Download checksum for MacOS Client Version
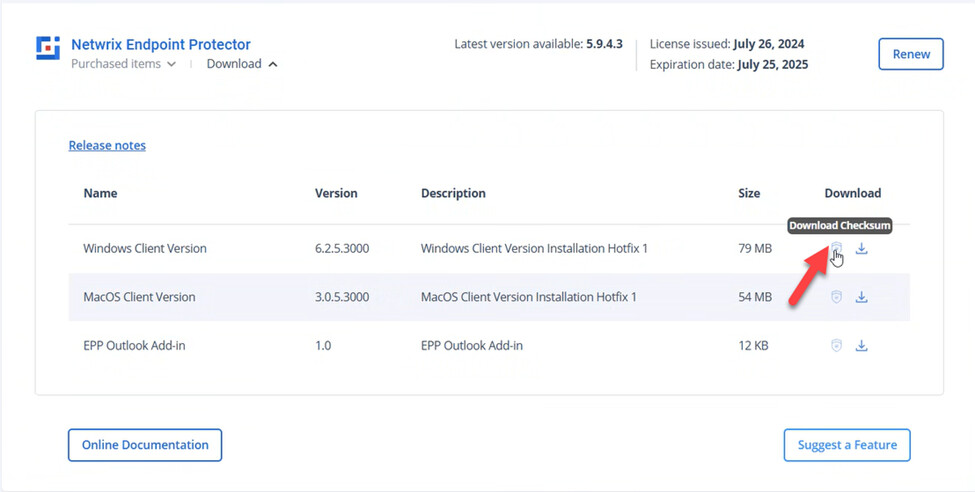The width and height of the screenshot is (975, 492). pyautogui.click(x=836, y=297)
